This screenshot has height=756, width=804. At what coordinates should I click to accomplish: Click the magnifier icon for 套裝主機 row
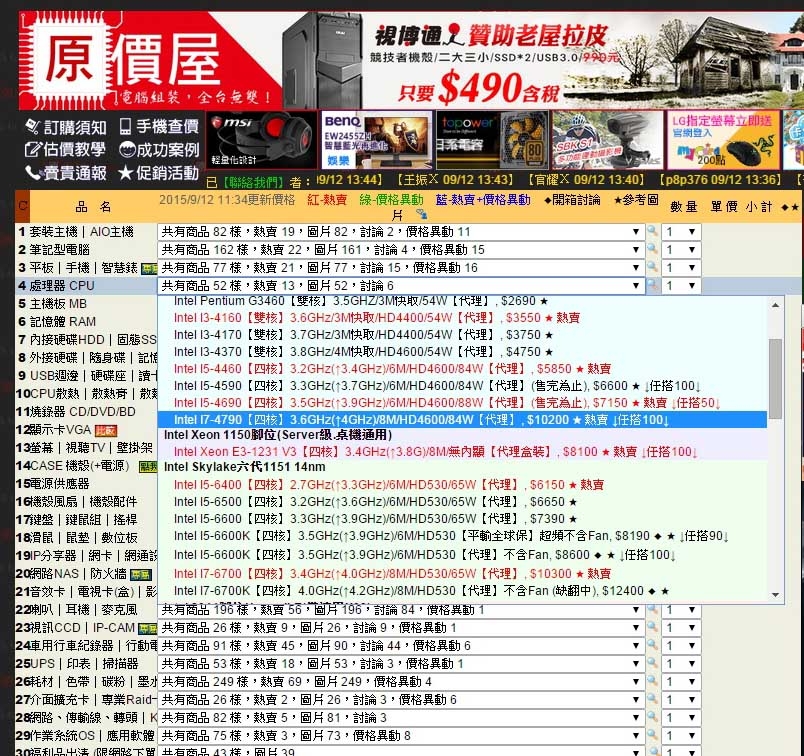[652, 231]
